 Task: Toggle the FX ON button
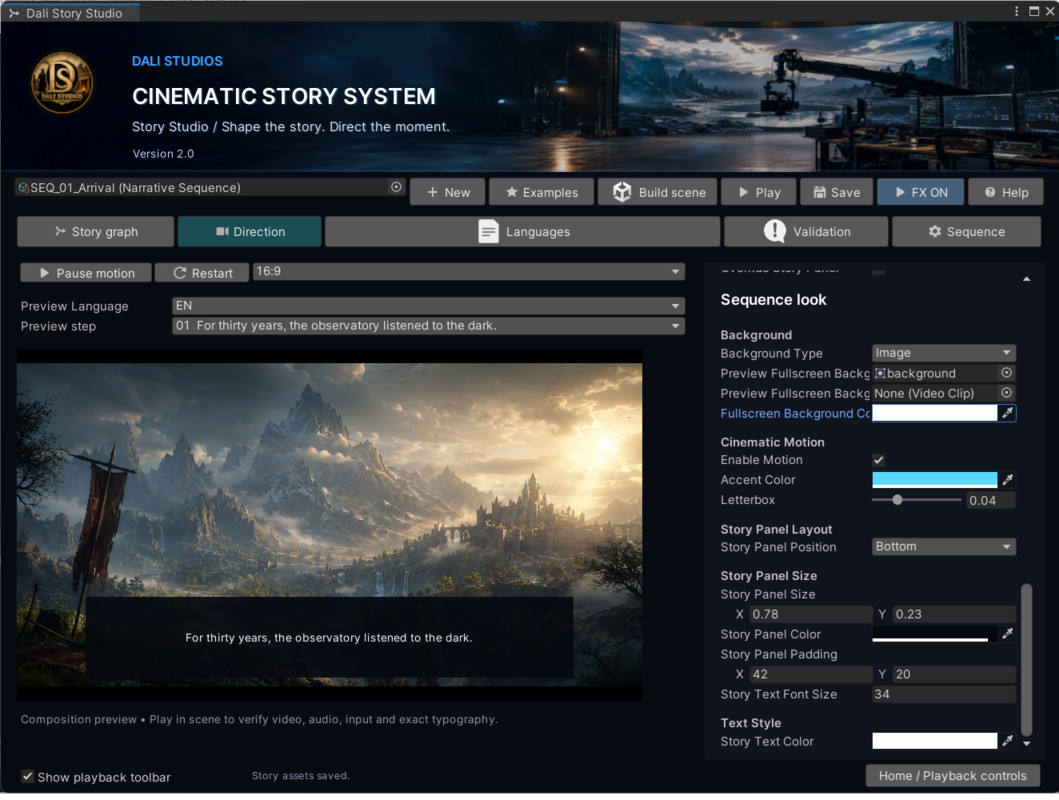(x=921, y=192)
